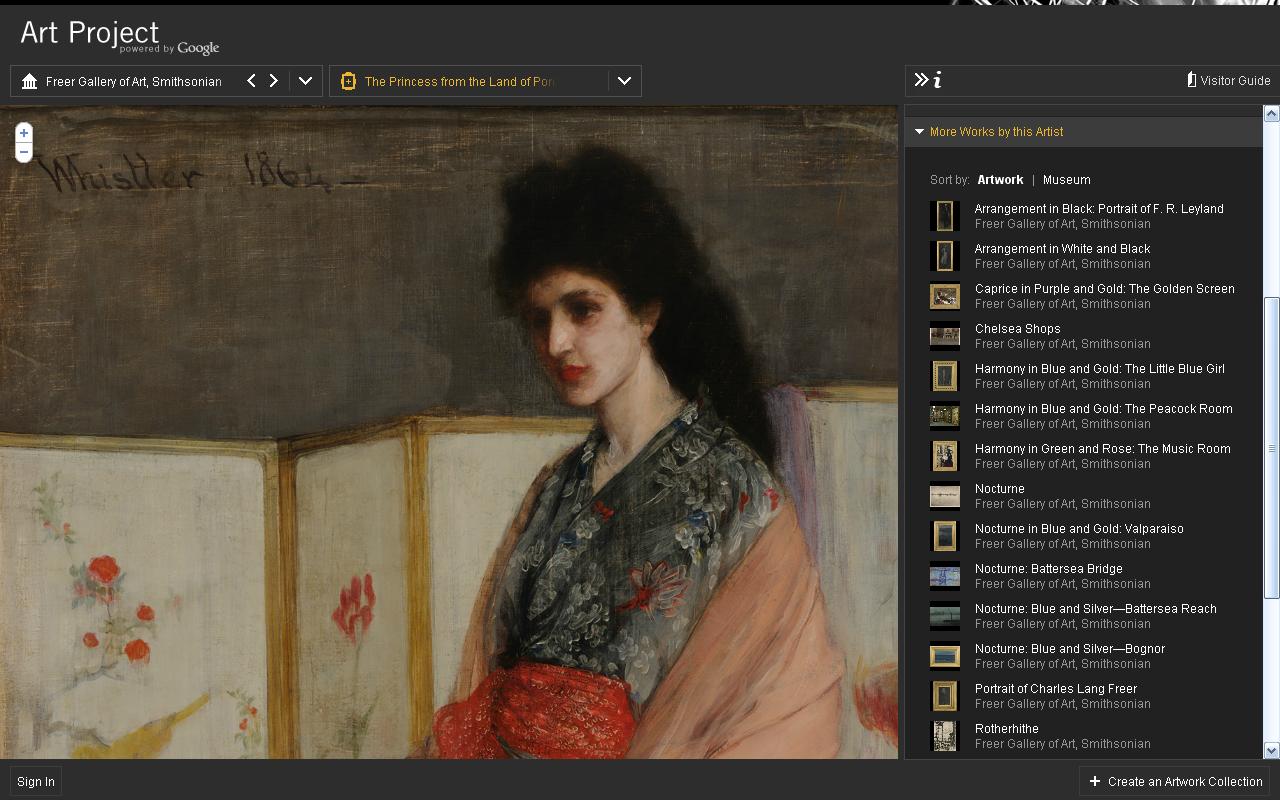This screenshot has height=800, width=1280.
Task: Go to the previous museum arrow
Action: (x=251, y=81)
